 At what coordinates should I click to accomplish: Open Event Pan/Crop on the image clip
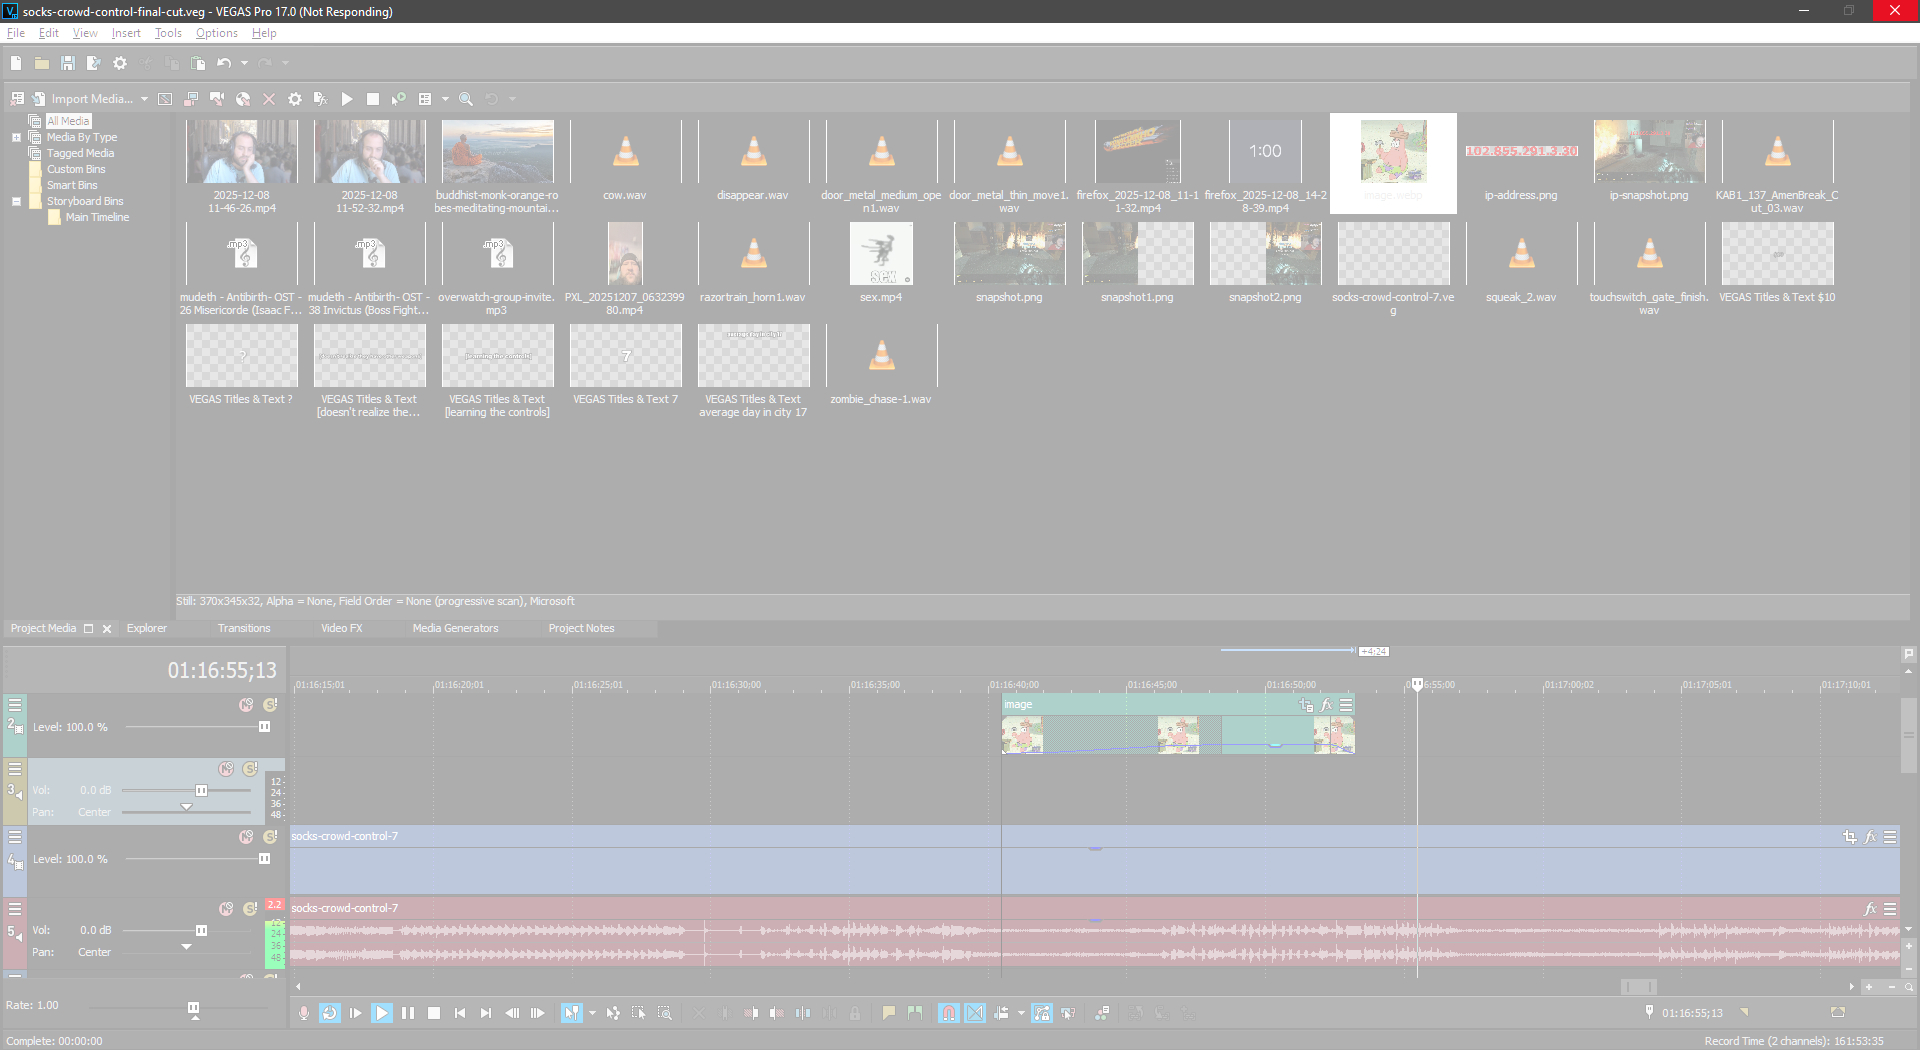click(1306, 705)
